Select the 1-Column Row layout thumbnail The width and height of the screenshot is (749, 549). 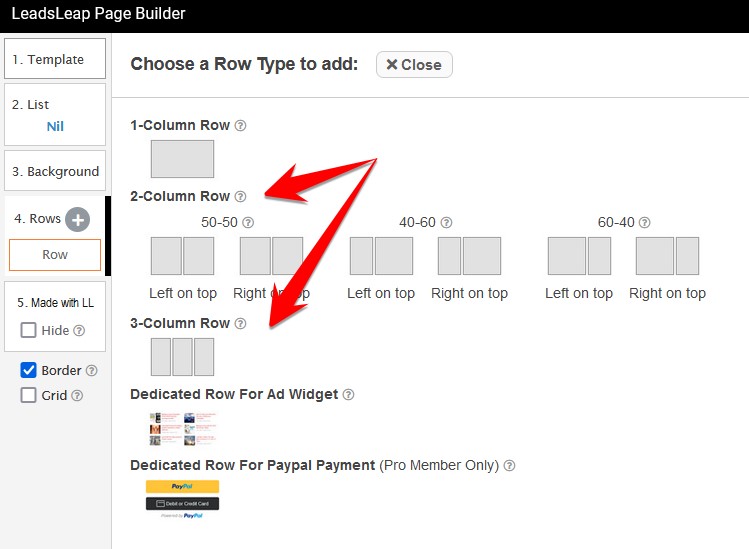tap(182, 159)
